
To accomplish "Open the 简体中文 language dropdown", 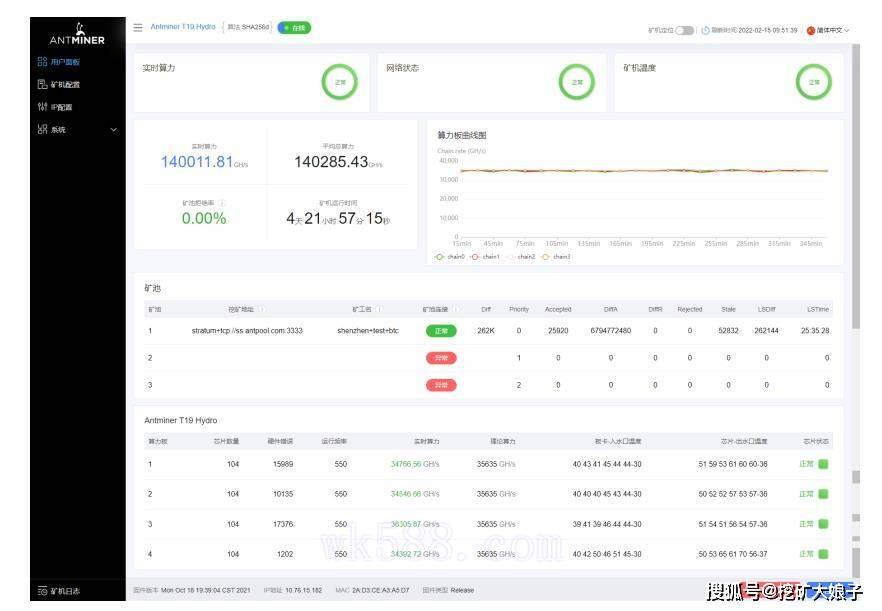I will click(828, 30).
